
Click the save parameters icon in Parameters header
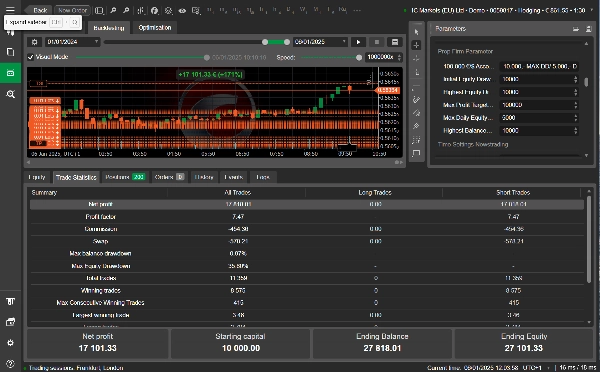[x=589, y=29]
